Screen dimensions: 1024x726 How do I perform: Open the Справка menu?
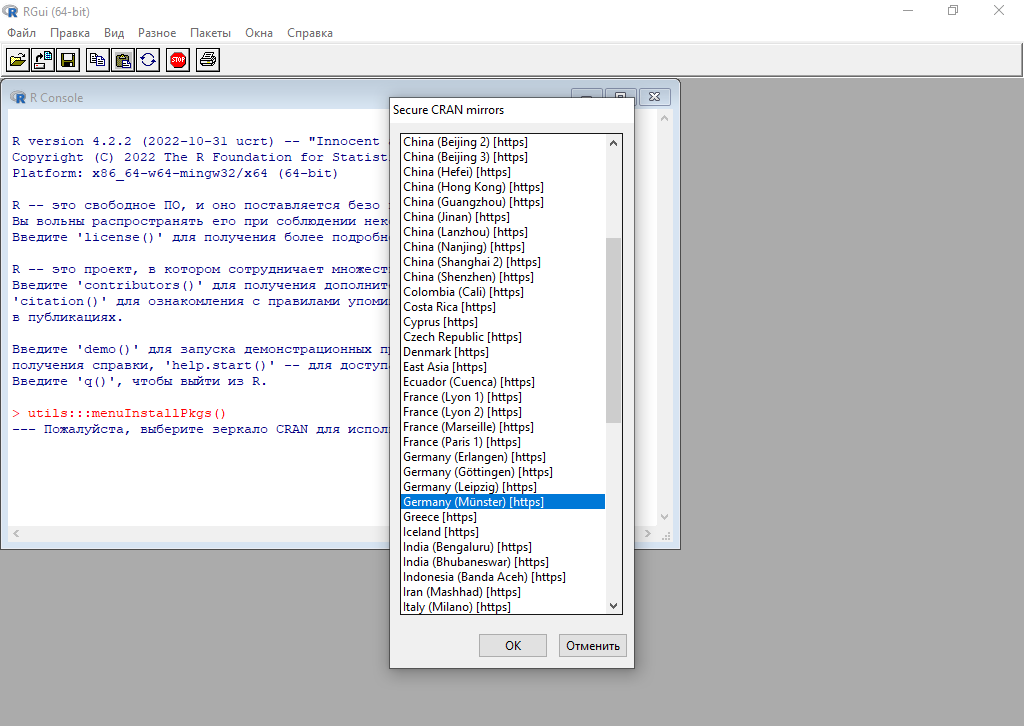point(310,33)
